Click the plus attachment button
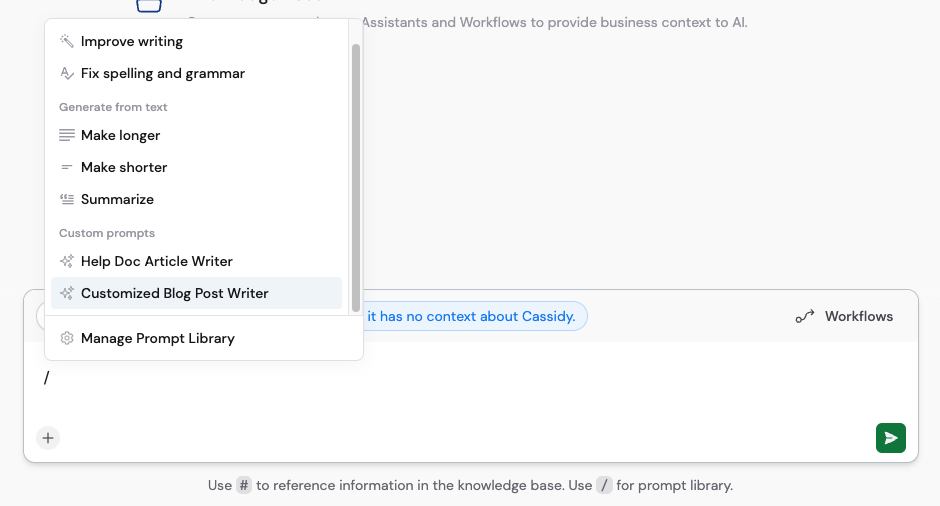 tap(48, 438)
